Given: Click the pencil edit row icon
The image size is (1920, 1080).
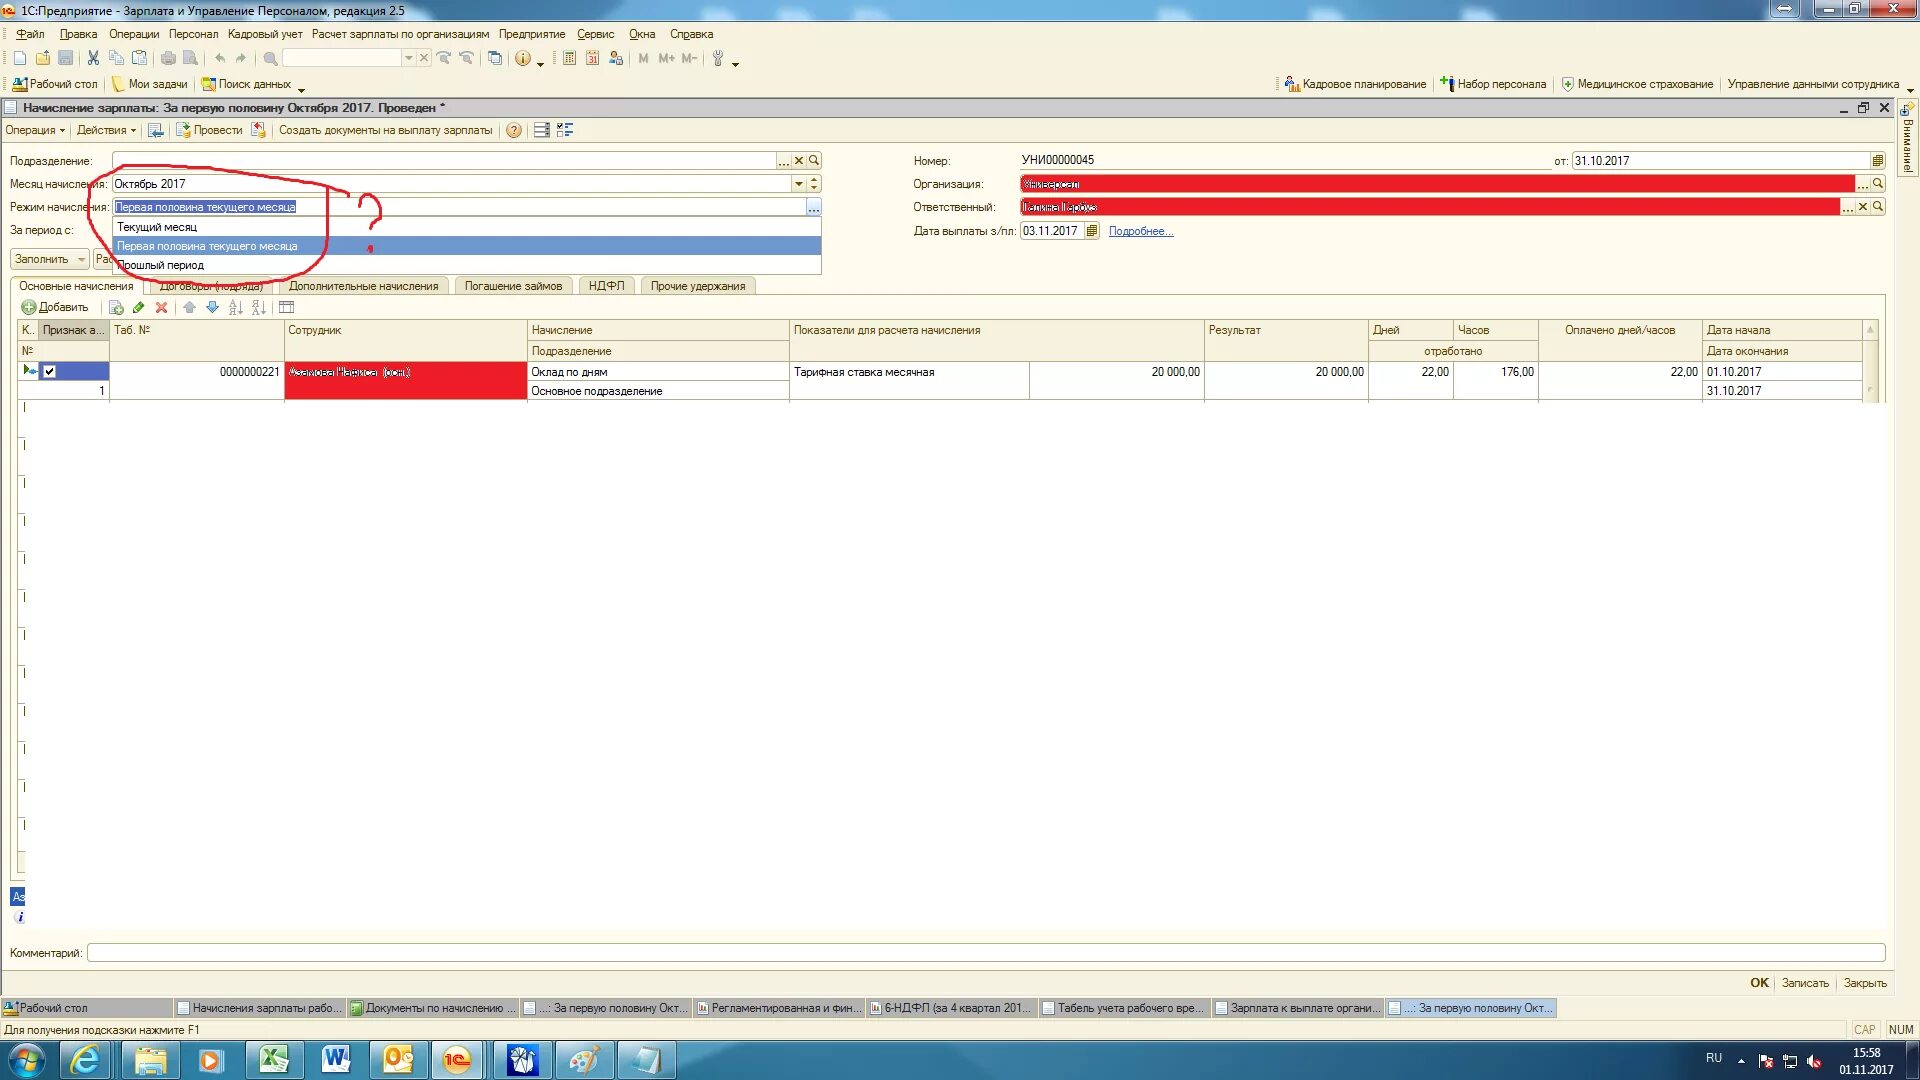Looking at the screenshot, I should click(x=138, y=308).
